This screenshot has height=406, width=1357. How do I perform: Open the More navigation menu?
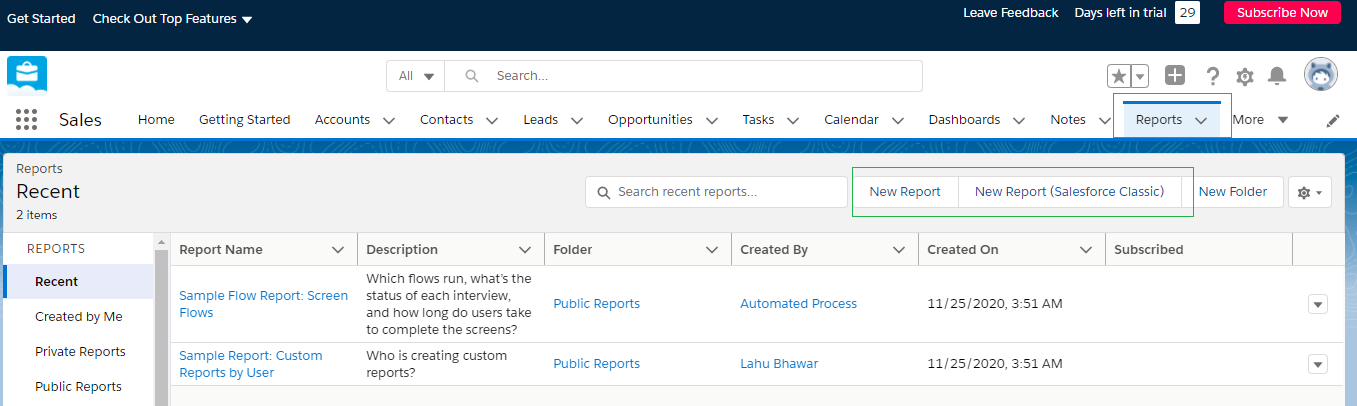pos(1260,119)
